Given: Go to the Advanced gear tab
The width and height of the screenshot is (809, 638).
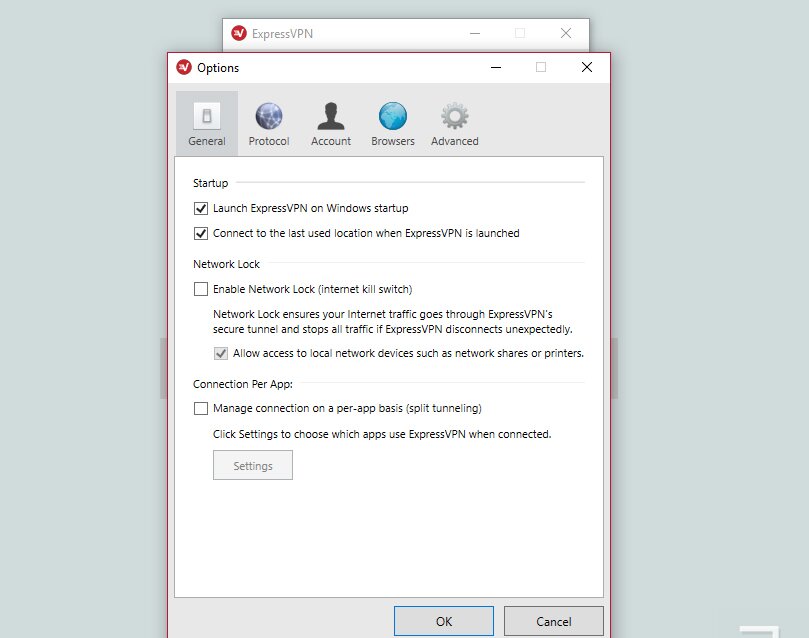Looking at the screenshot, I should [x=455, y=124].
